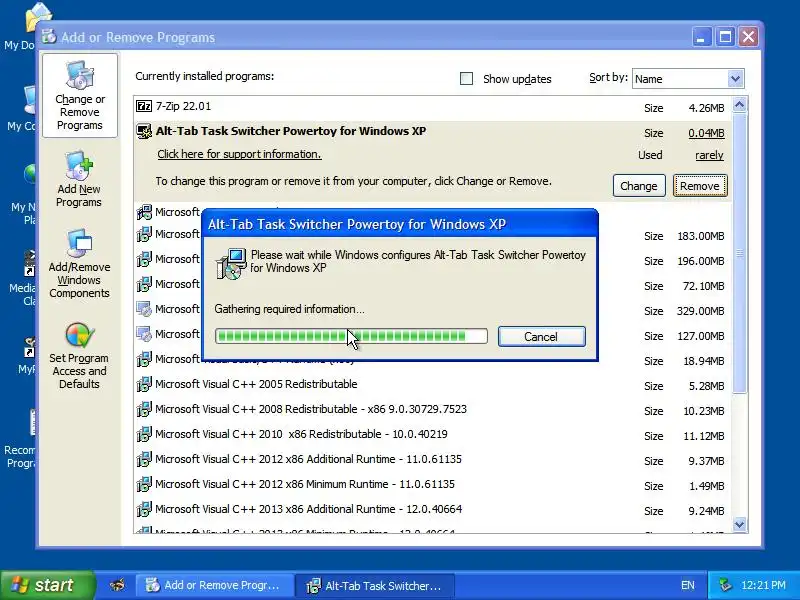Click the Alt-Tab Task Switcher Powertoy list icon
This screenshot has height=600, width=800.
[x=144, y=131]
